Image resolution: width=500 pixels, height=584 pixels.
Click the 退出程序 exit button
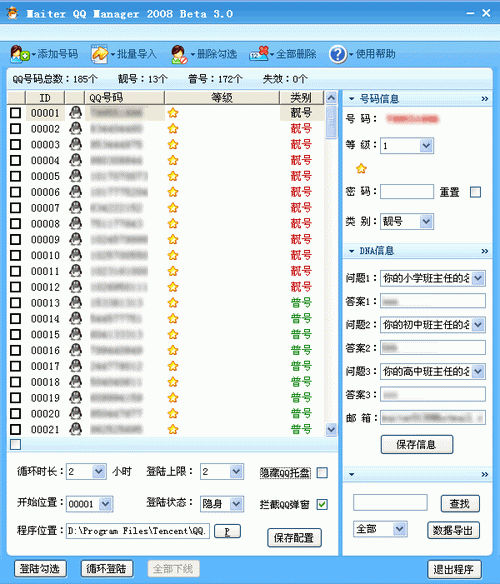454,569
